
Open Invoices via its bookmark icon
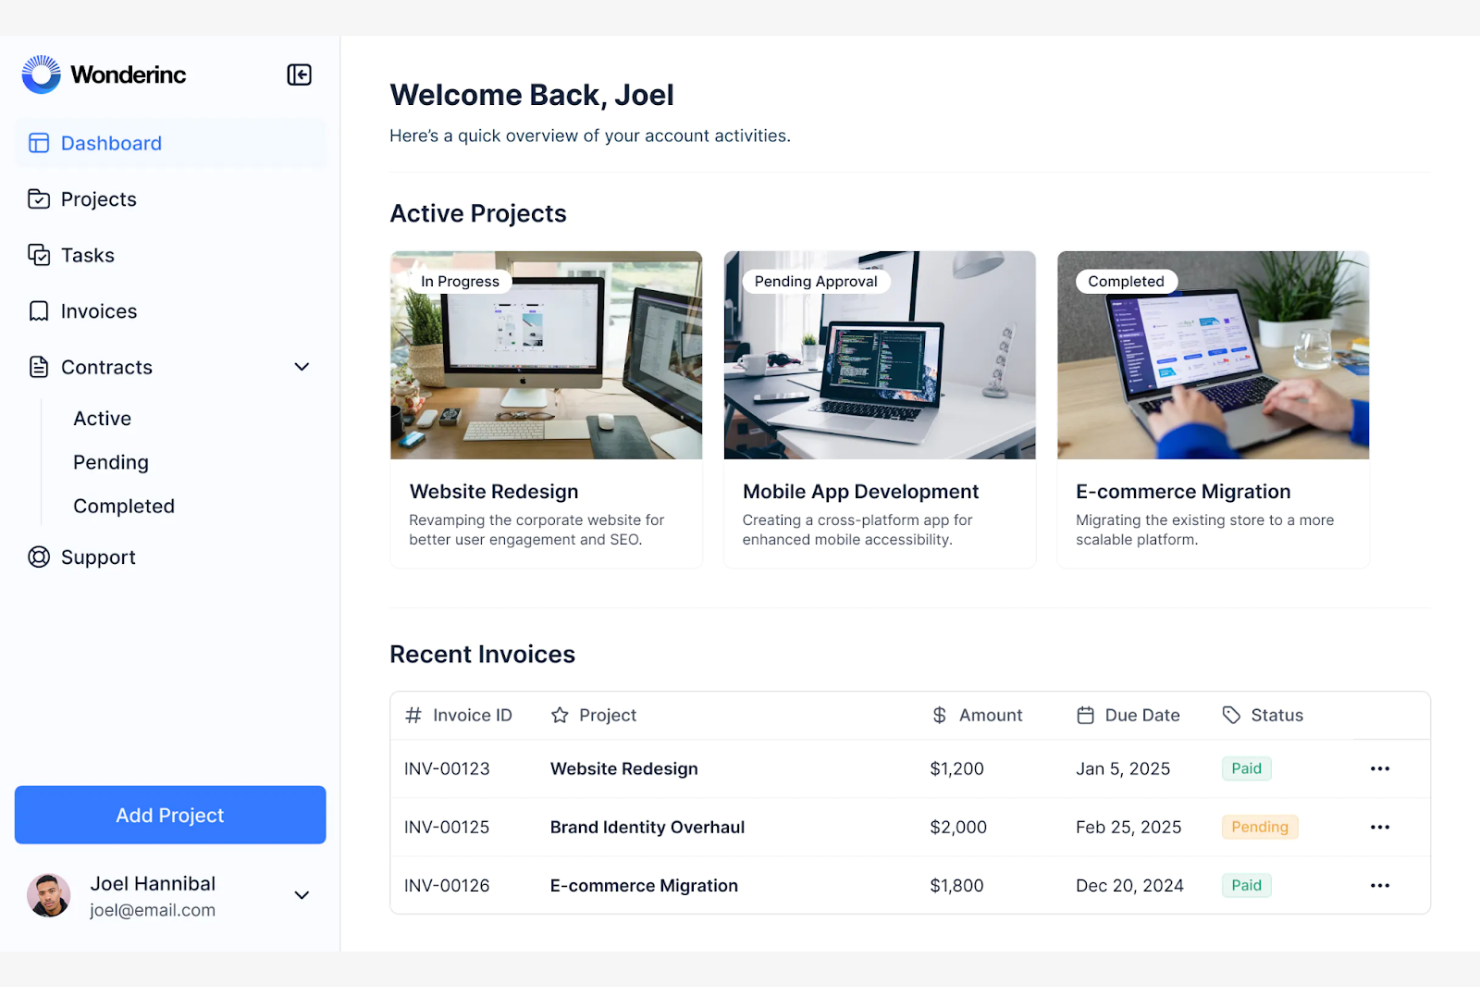pyautogui.click(x=38, y=311)
